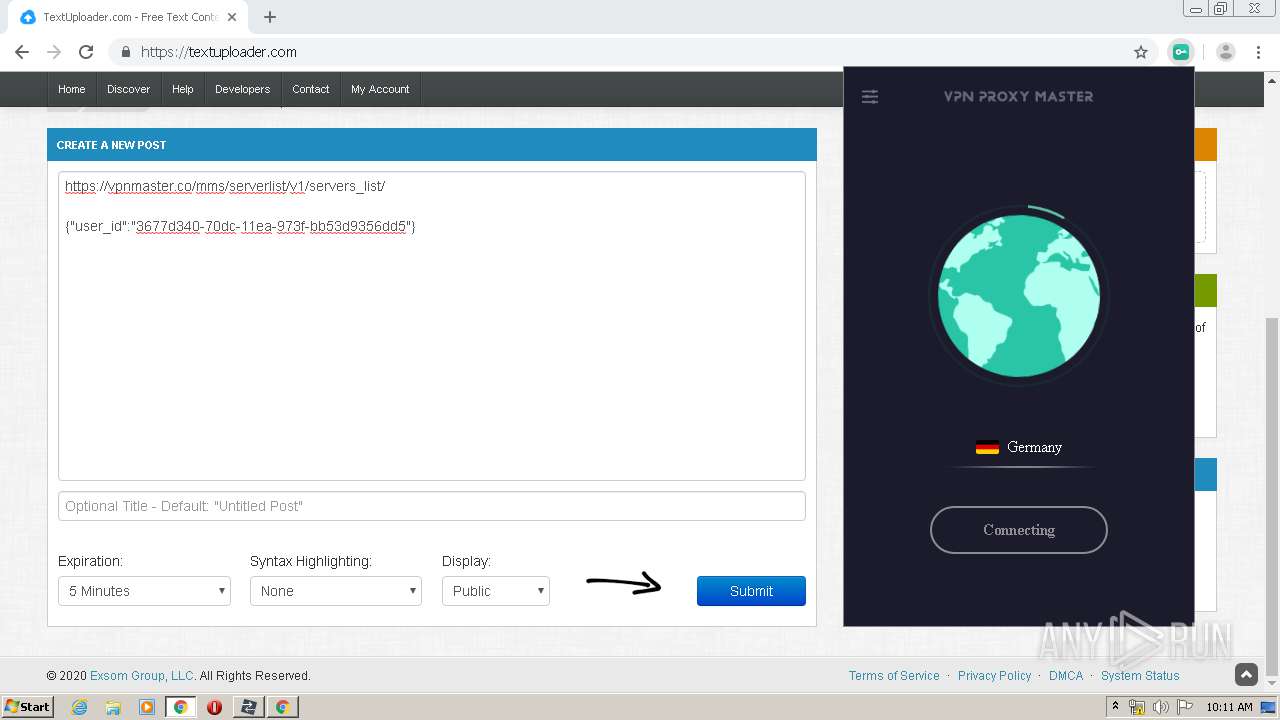Open the taskbar app left of second Chrome
Image resolution: width=1280 pixels, height=720 pixels.
pyautogui.click(x=248, y=707)
